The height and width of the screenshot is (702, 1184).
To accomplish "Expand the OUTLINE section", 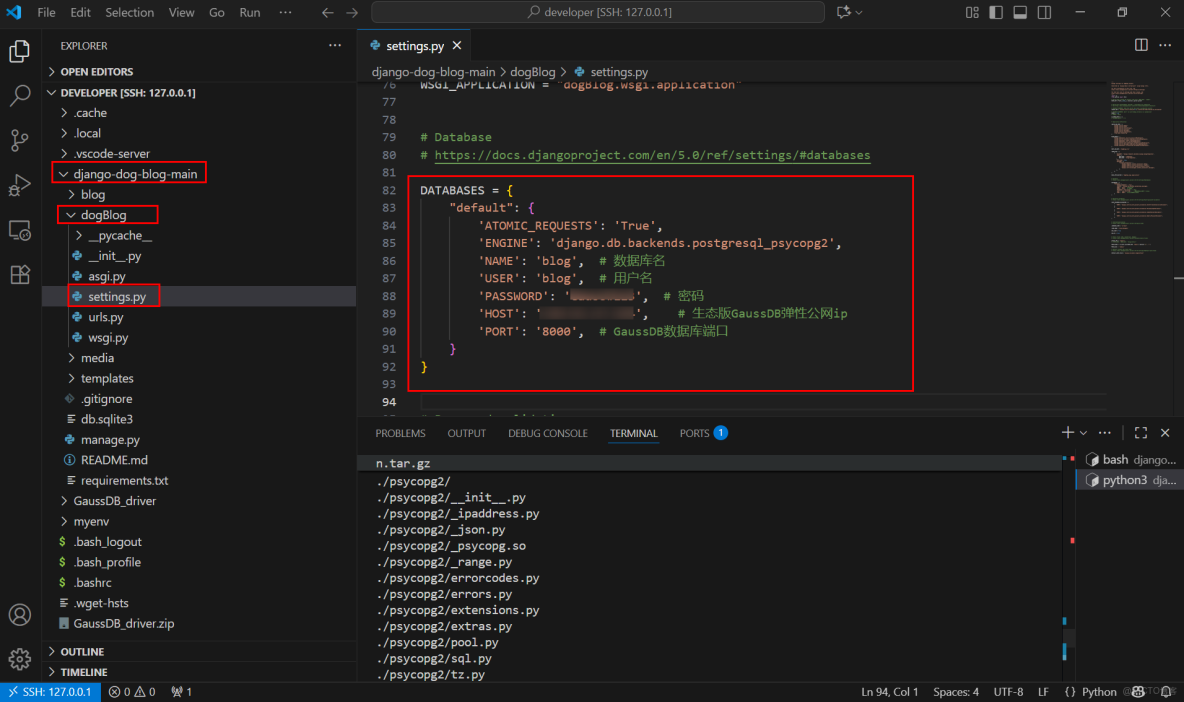I will pos(82,651).
